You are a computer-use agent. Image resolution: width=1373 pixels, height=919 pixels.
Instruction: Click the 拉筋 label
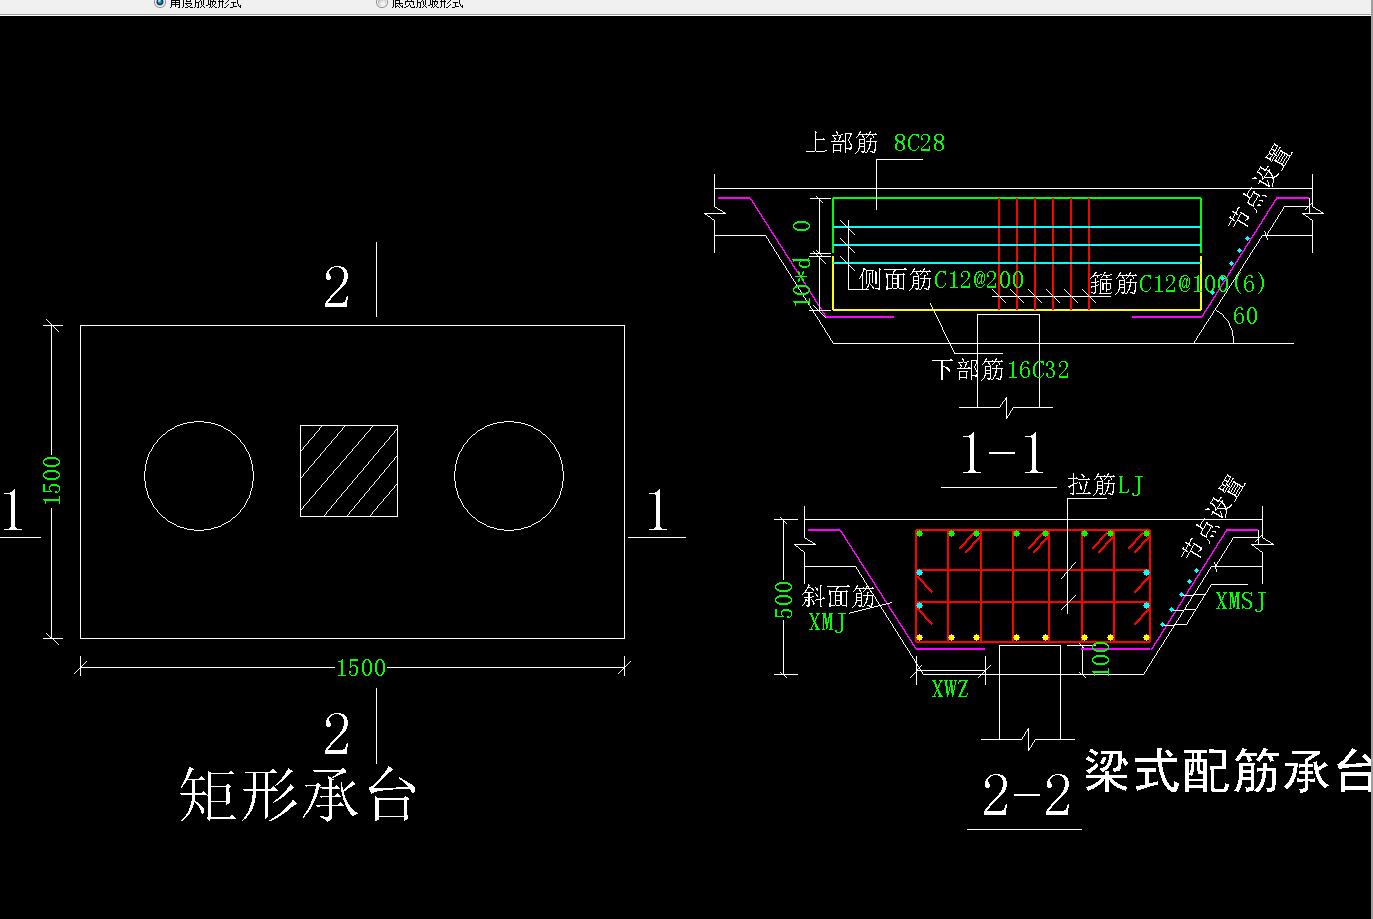click(1092, 486)
